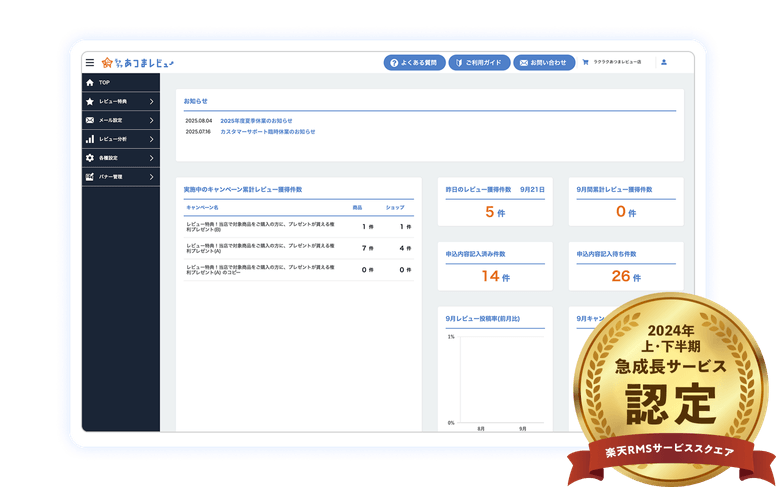The width and height of the screenshot is (776, 487).
Task: Open the ご利用ガイド button
Action: (x=480, y=63)
